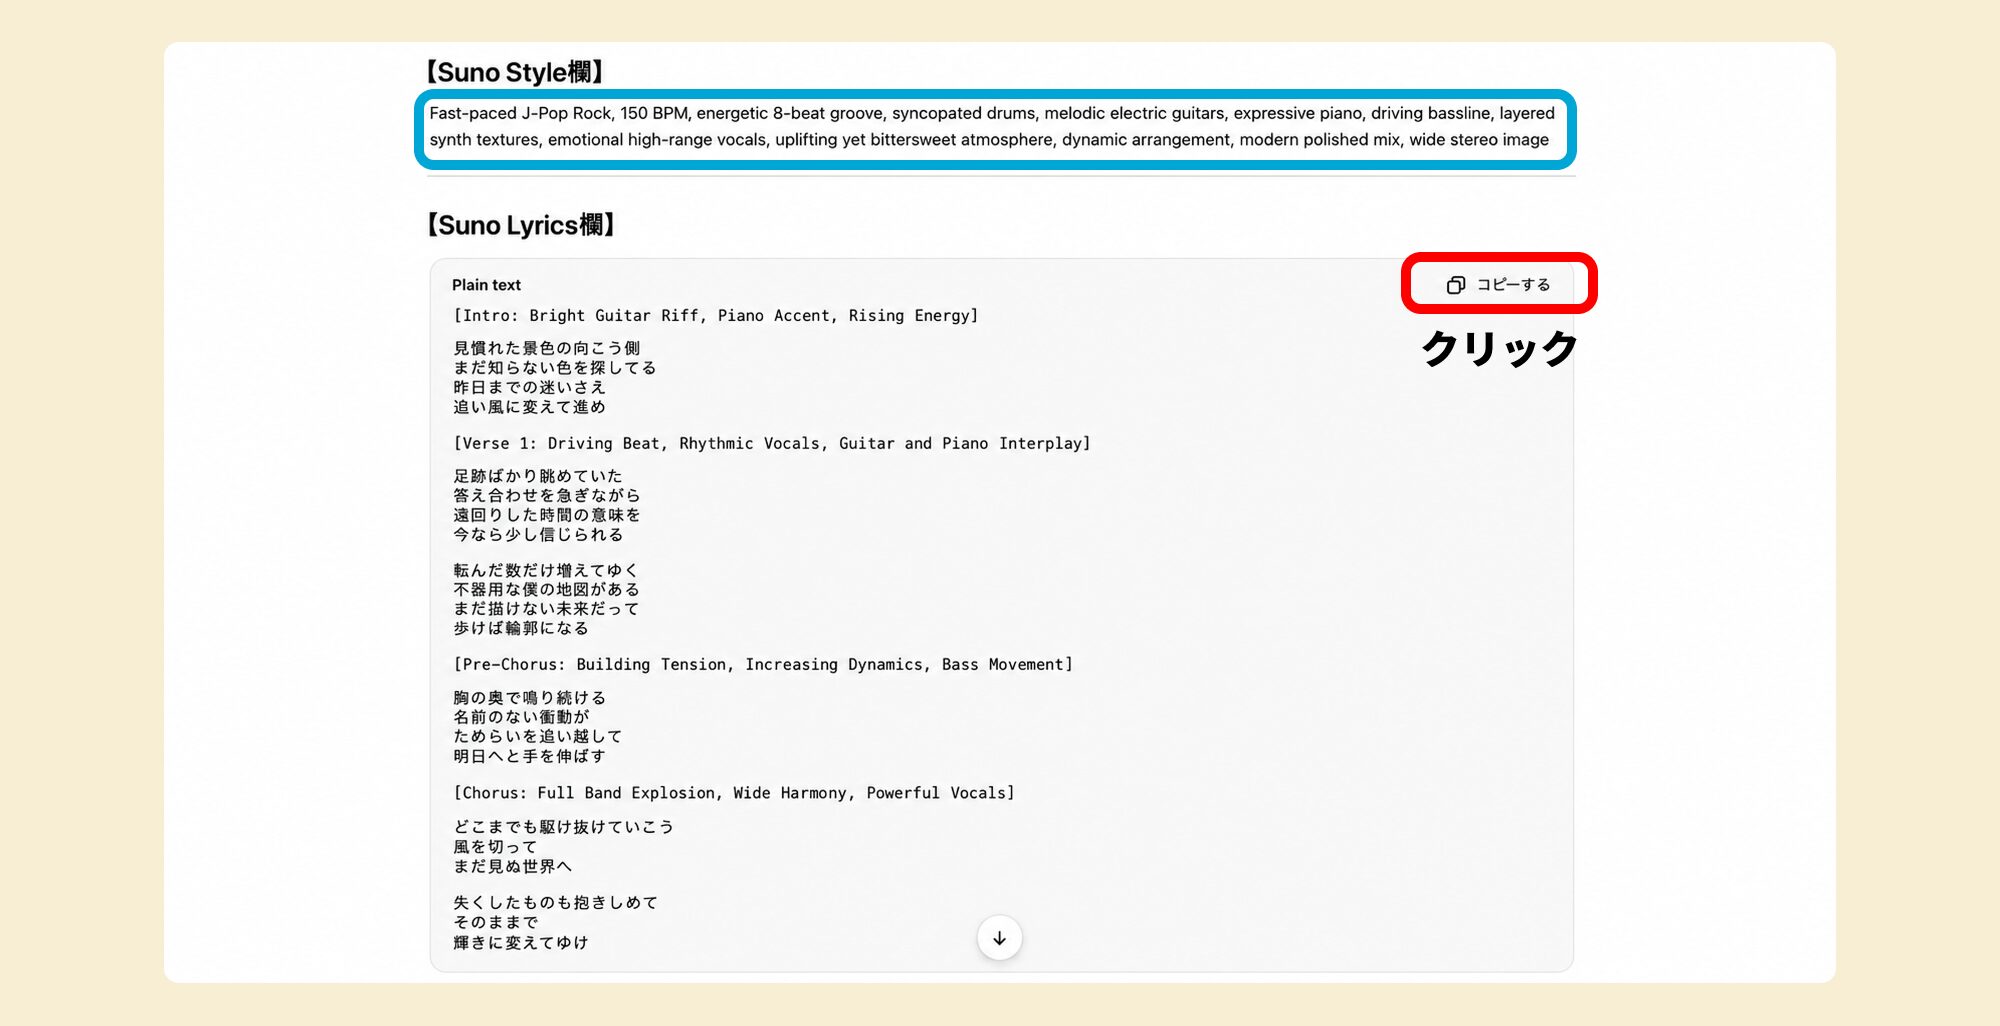Screen dimensions: 2000x1026
Task: Click the line 'まだ描けない未来だって'
Action: [546, 609]
